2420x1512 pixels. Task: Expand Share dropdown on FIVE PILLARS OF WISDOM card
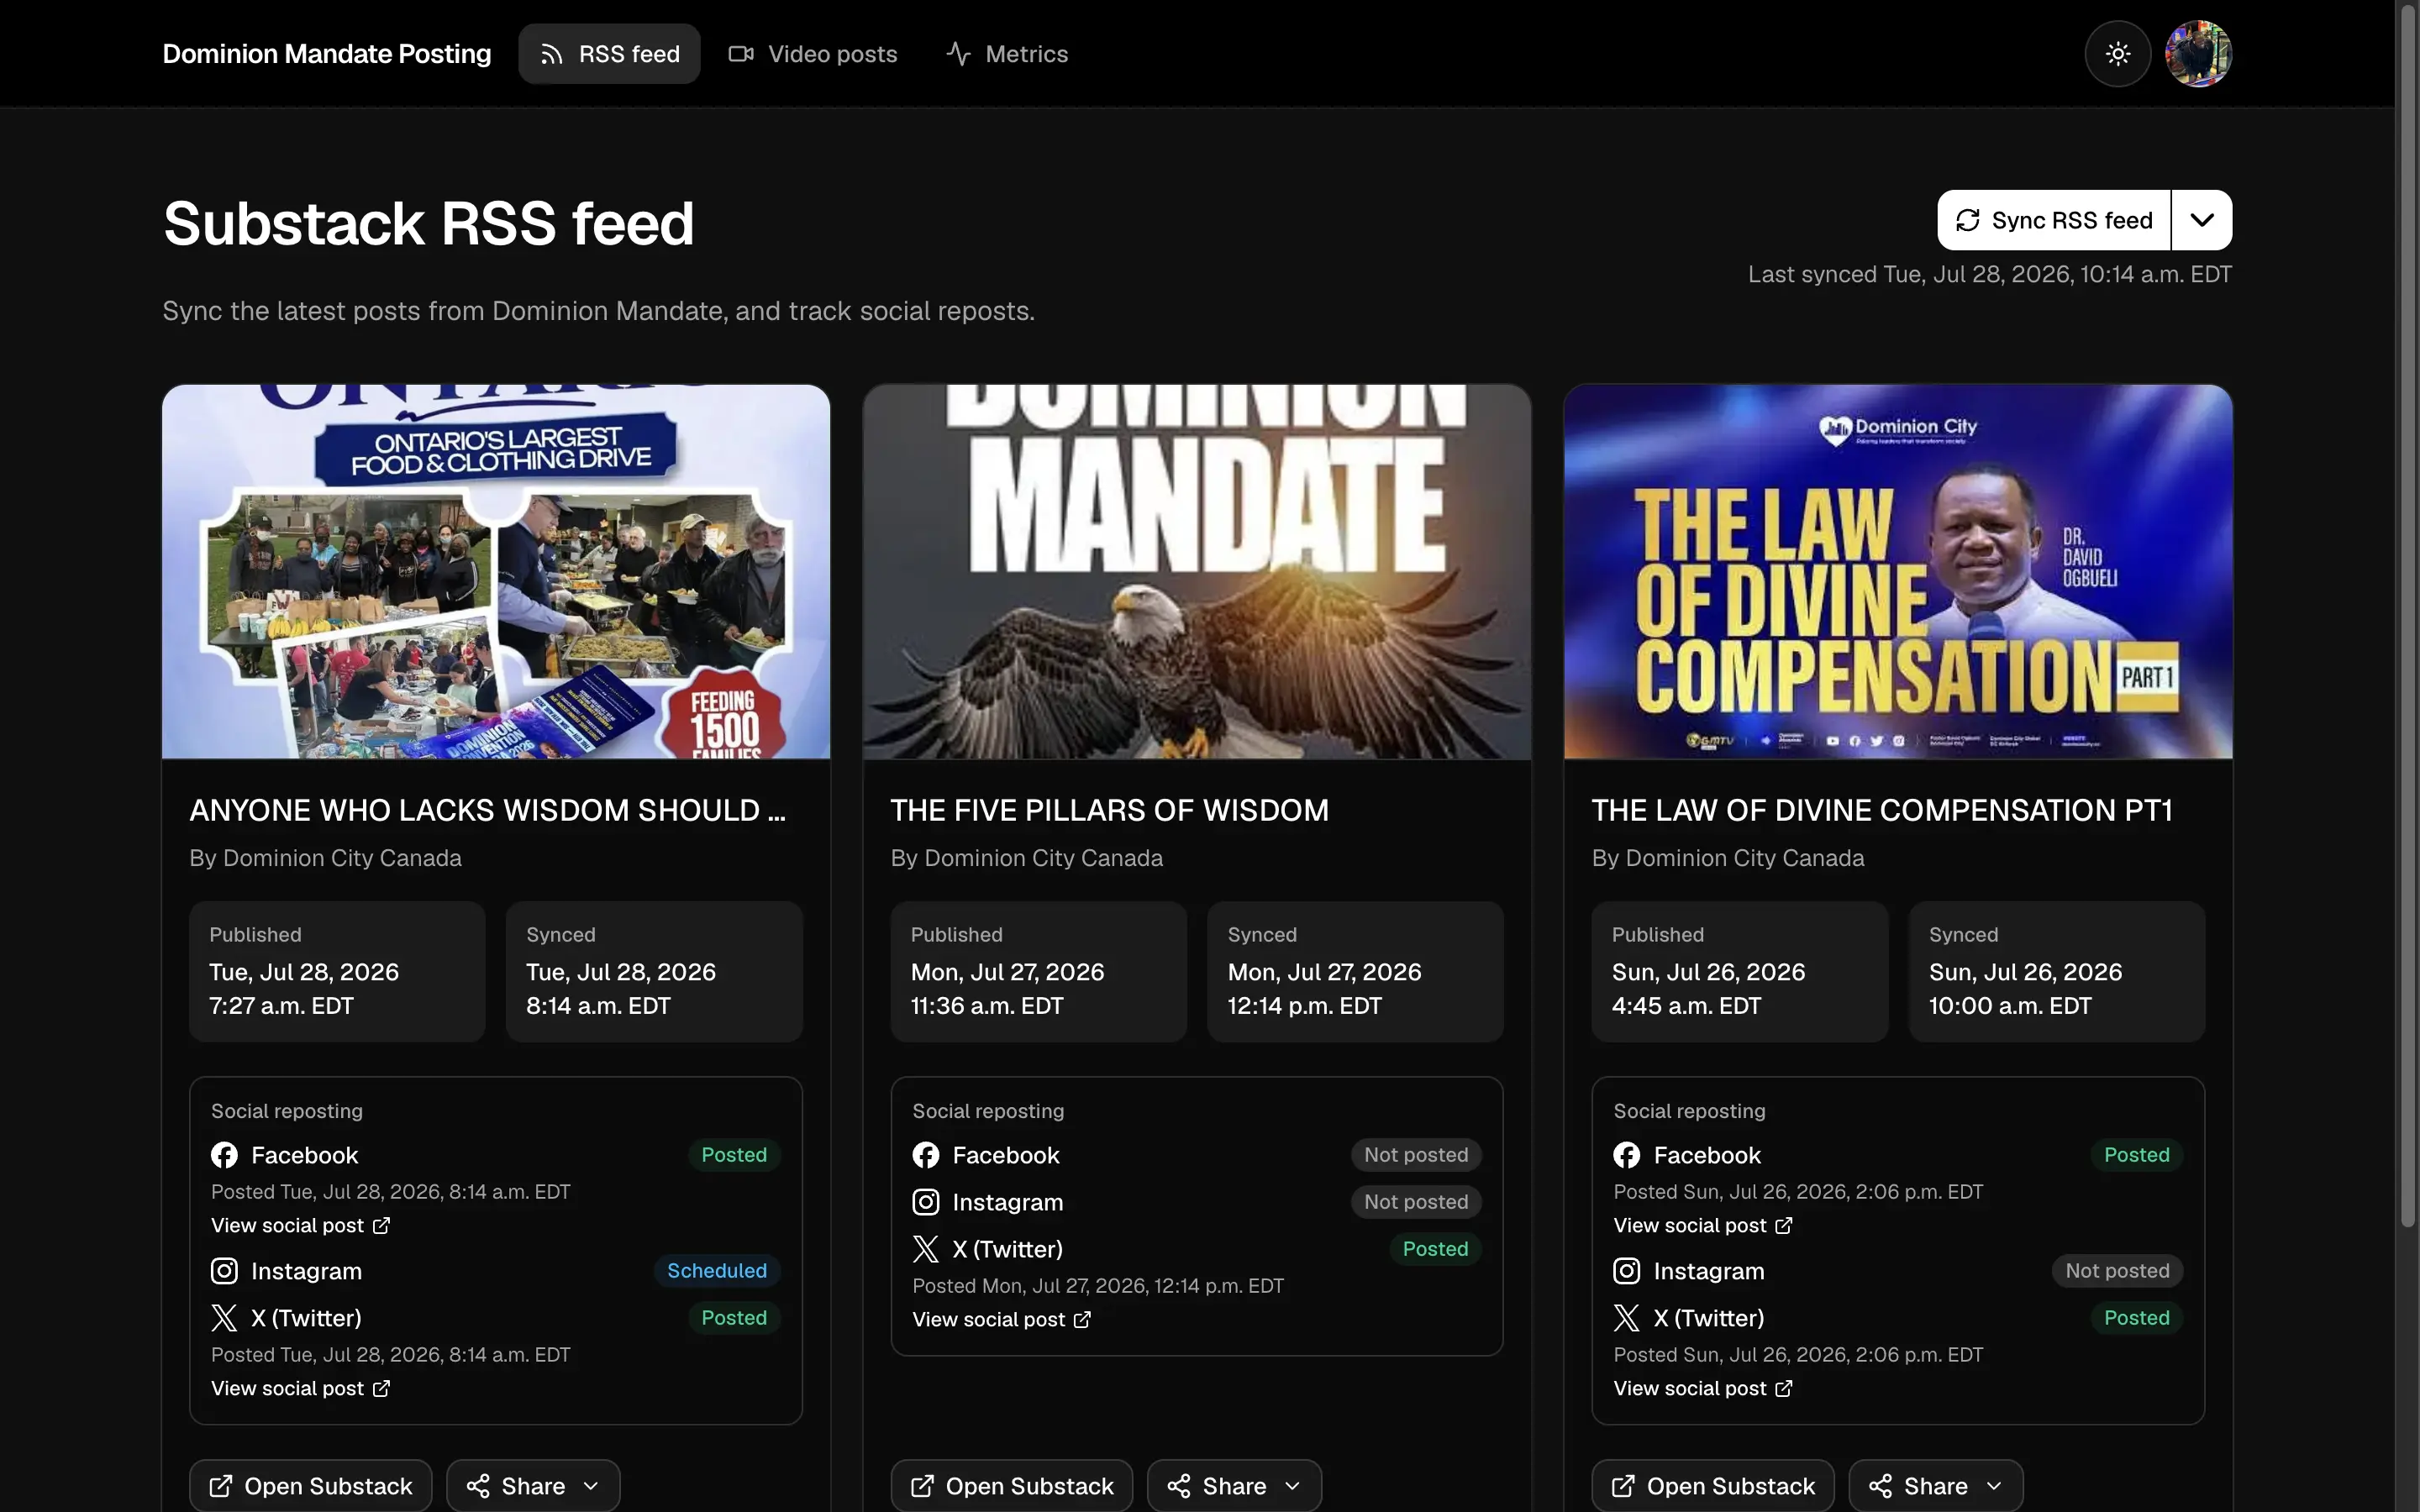[1234, 1486]
